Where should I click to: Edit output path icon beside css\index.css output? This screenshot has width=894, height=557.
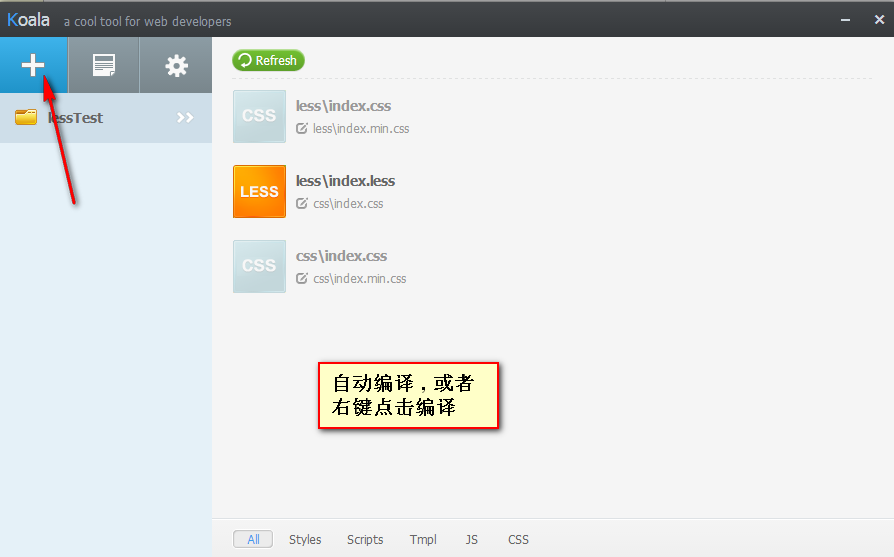302,204
